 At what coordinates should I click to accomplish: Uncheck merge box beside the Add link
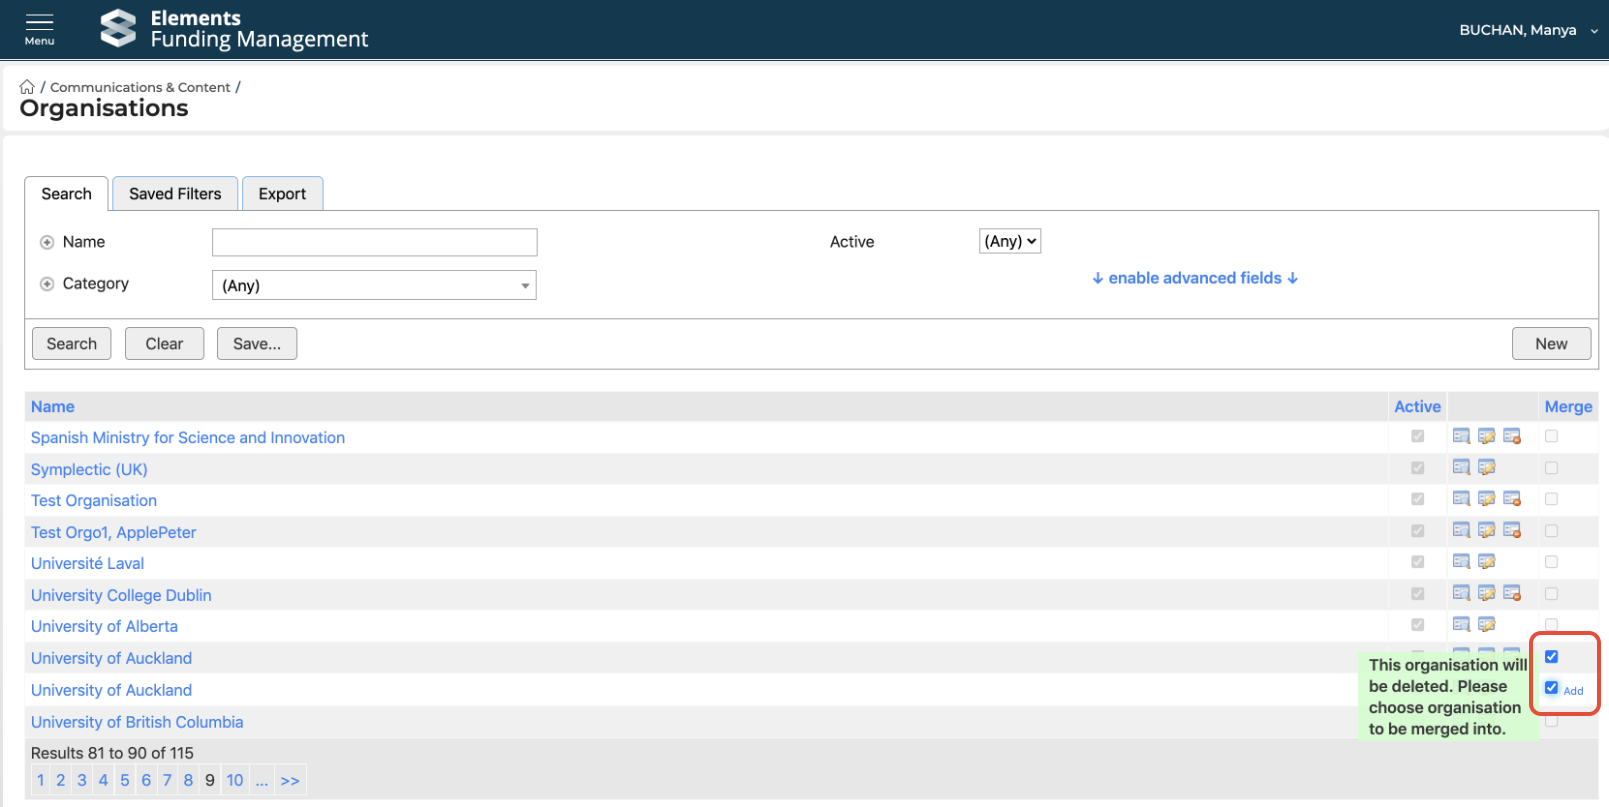coord(1551,688)
